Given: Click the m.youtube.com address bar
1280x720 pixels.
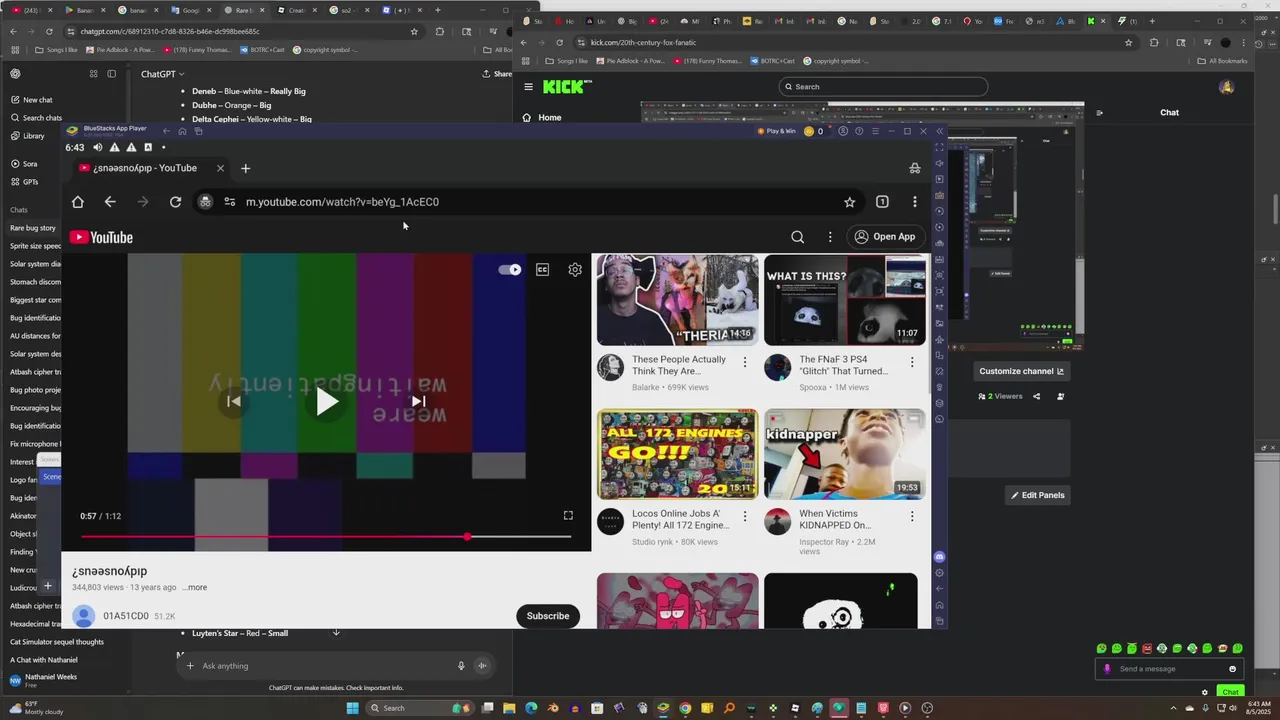Looking at the screenshot, I should [530, 202].
